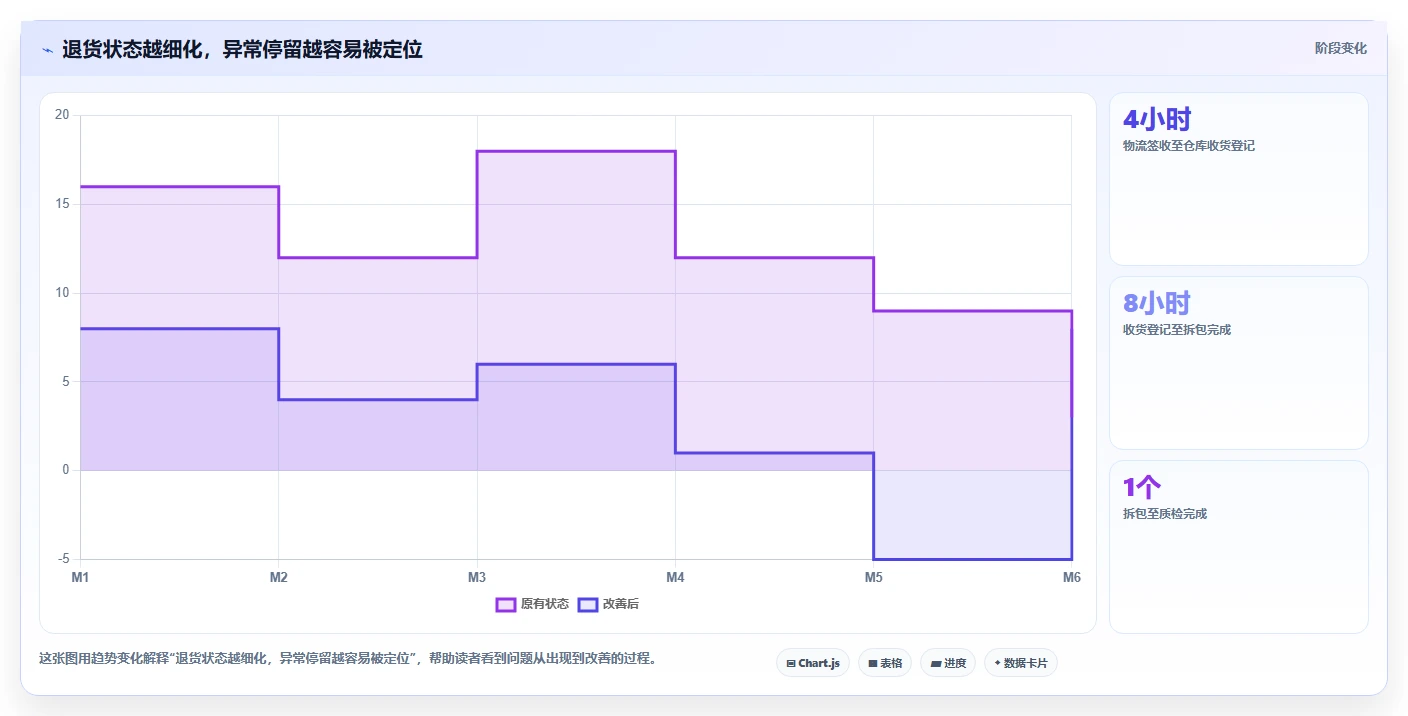This screenshot has height=716, width=1408.
Task: Open the 1个 data card
Action: (1238, 547)
